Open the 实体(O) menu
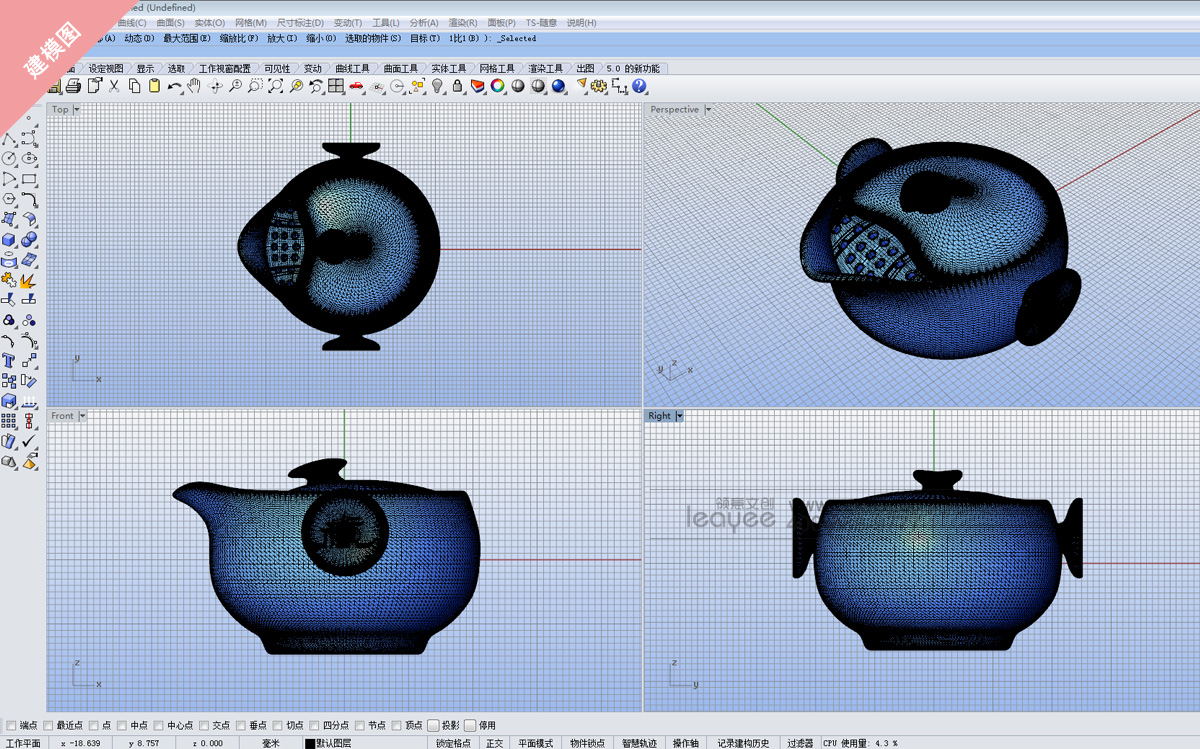 coord(209,22)
